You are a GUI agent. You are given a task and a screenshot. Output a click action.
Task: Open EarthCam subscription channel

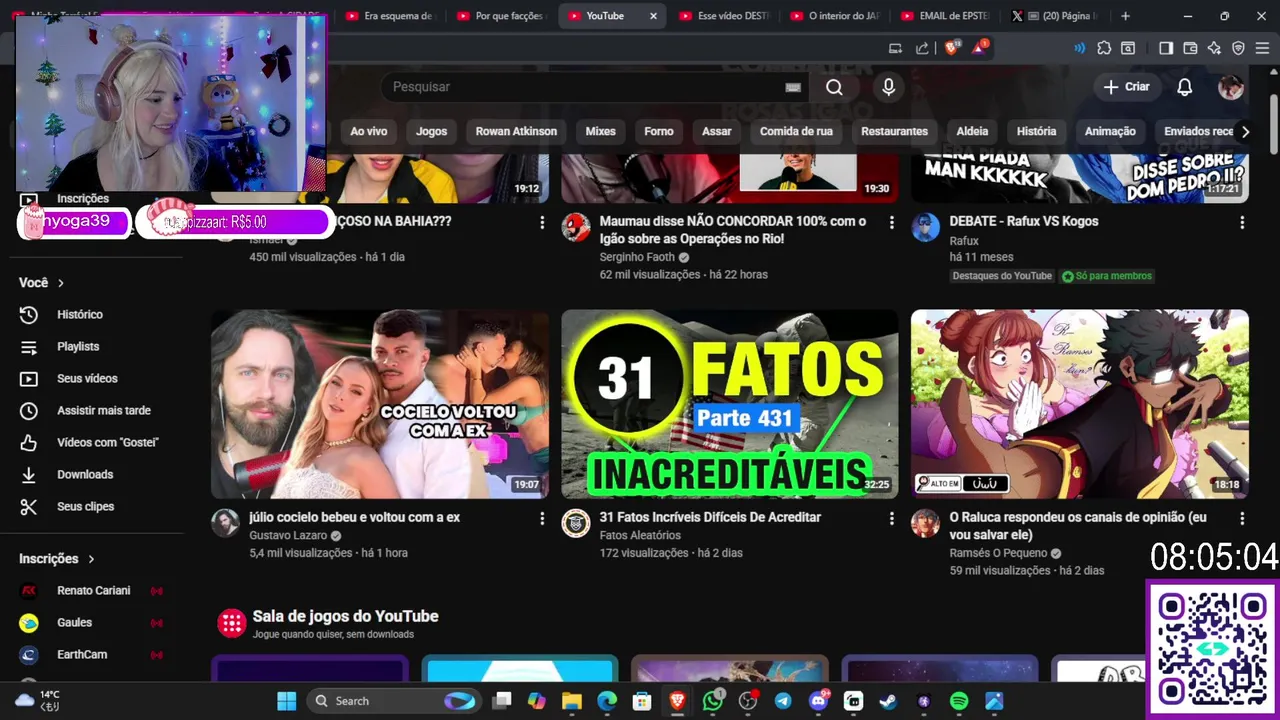click(x=82, y=655)
